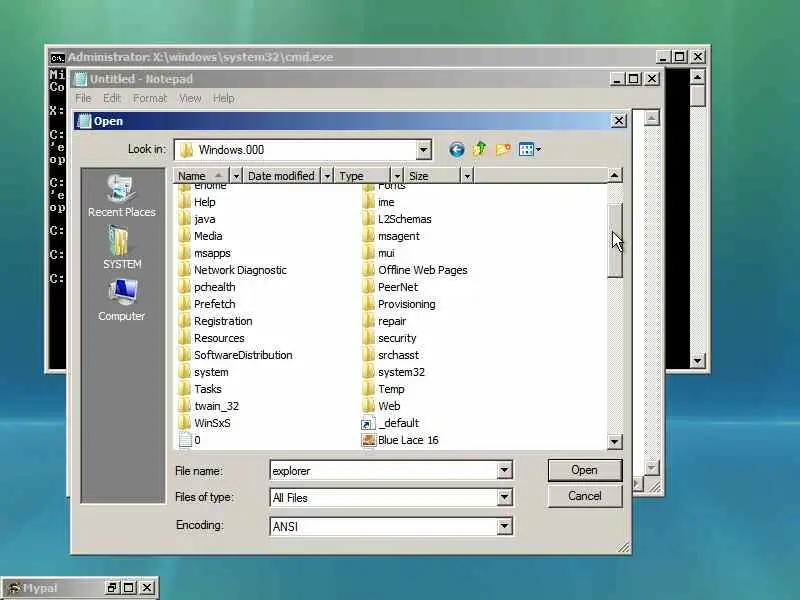The height and width of the screenshot is (600, 800).
Task: Select the Resources folder
Action: click(x=212, y=338)
